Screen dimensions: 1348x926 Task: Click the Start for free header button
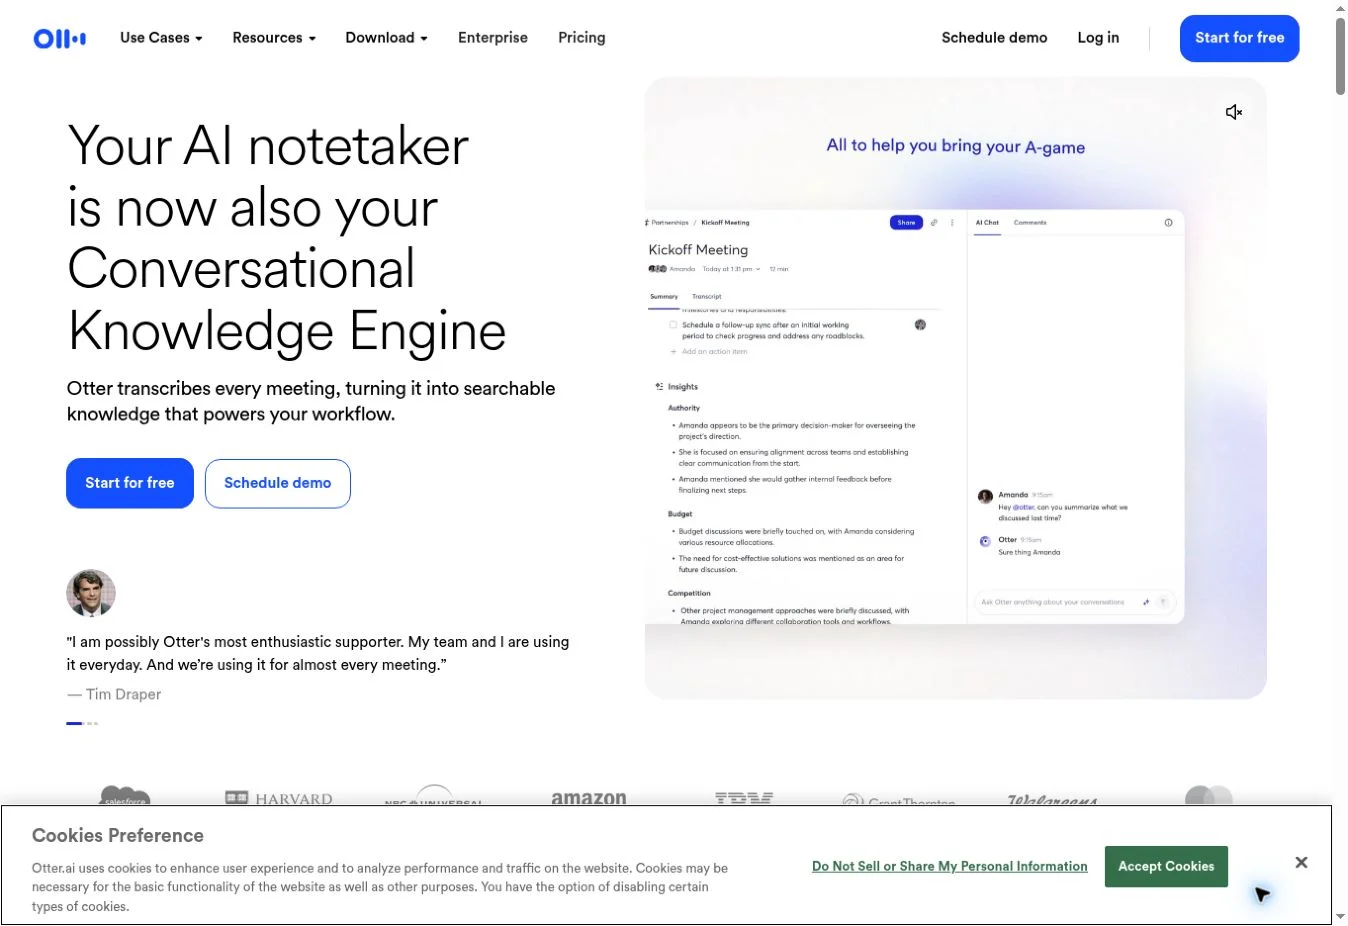[1239, 38]
